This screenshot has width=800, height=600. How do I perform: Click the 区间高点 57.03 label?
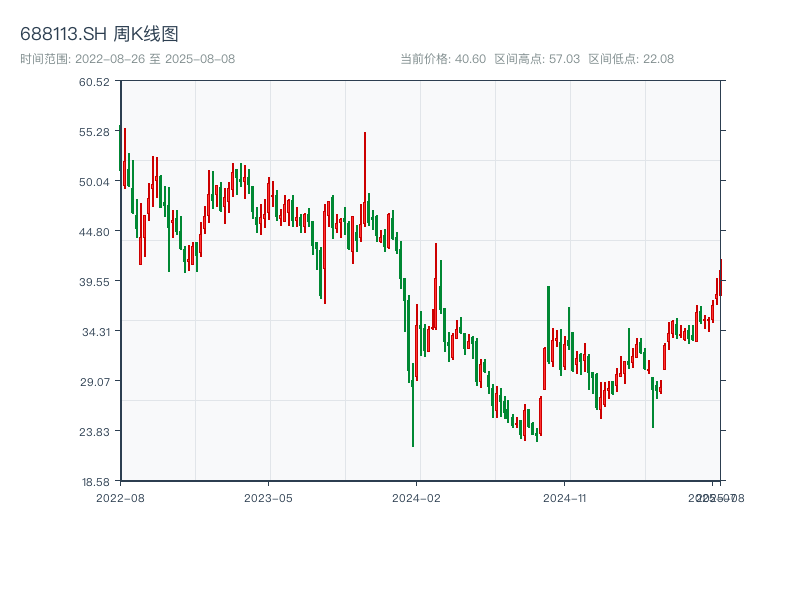pos(537,59)
